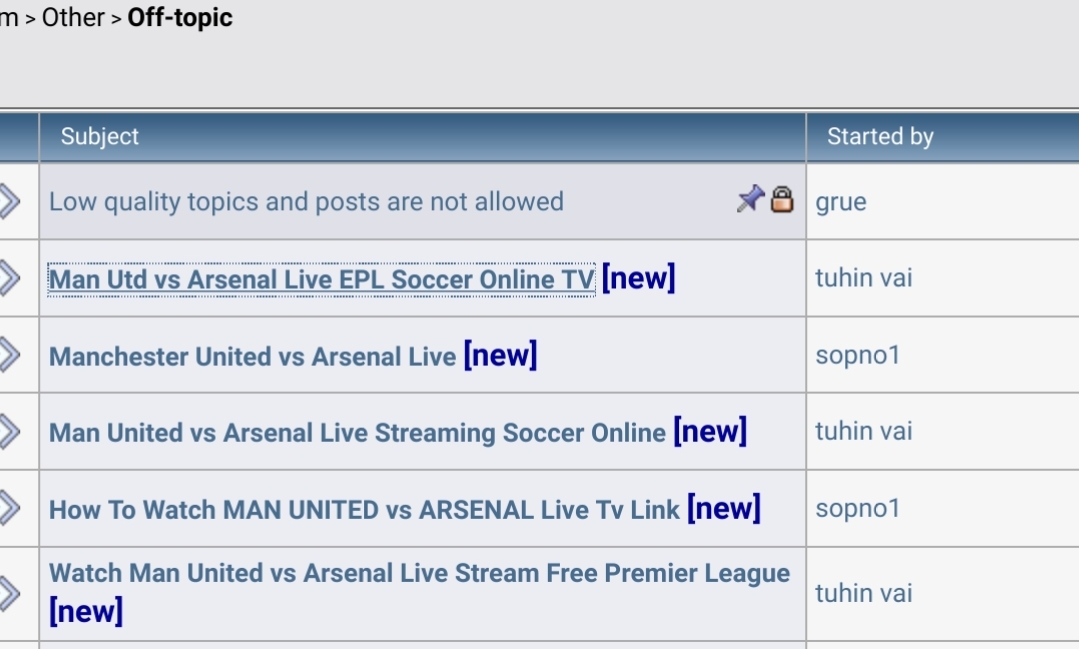Open 'Watch Man United vs Arsenal Live Stream Free'
The width and height of the screenshot is (1079, 649).
(419, 573)
